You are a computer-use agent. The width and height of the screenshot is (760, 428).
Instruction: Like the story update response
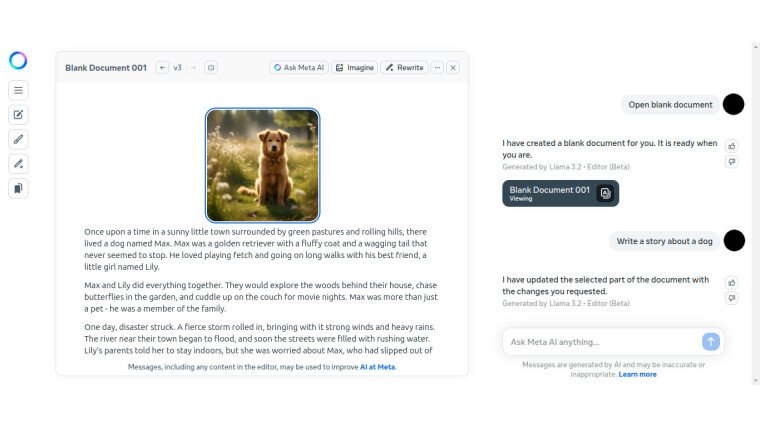[x=732, y=282]
